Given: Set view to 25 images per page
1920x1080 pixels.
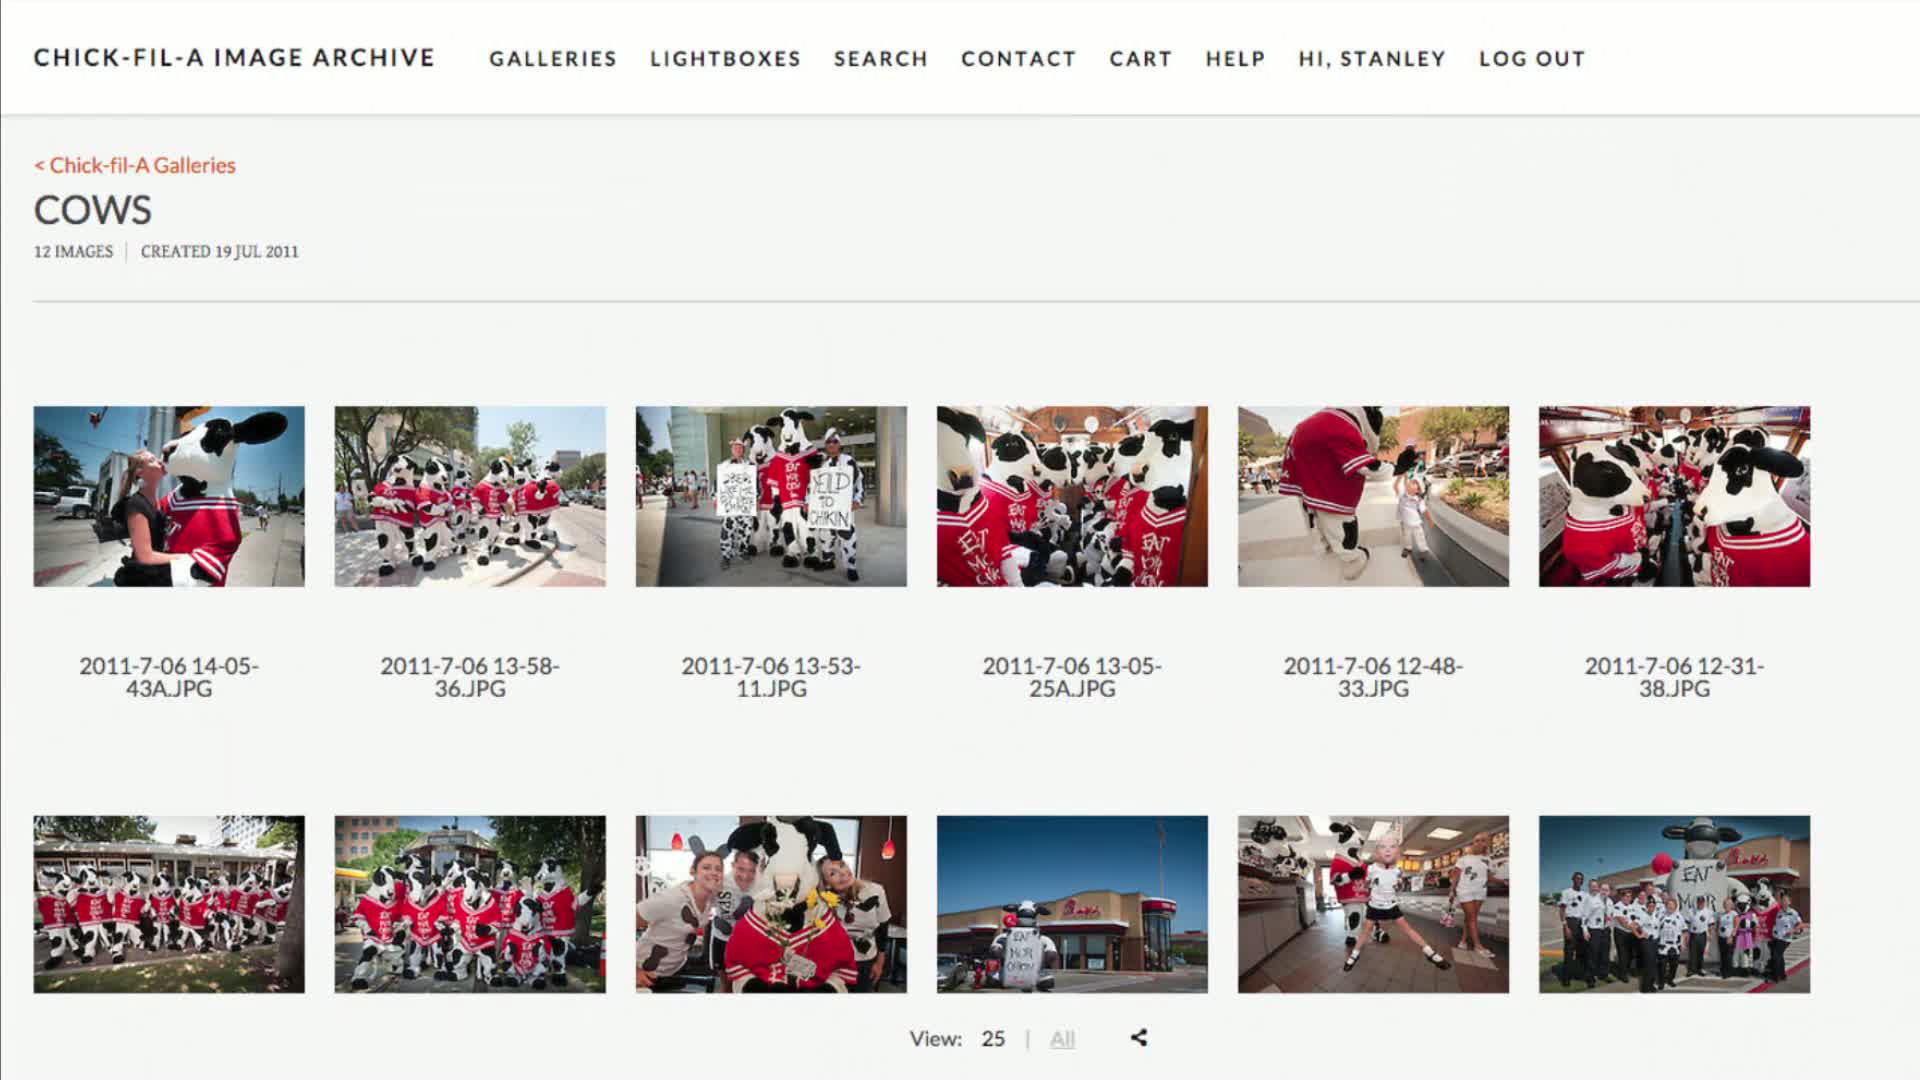Looking at the screenshot, I should point(993,1039).
